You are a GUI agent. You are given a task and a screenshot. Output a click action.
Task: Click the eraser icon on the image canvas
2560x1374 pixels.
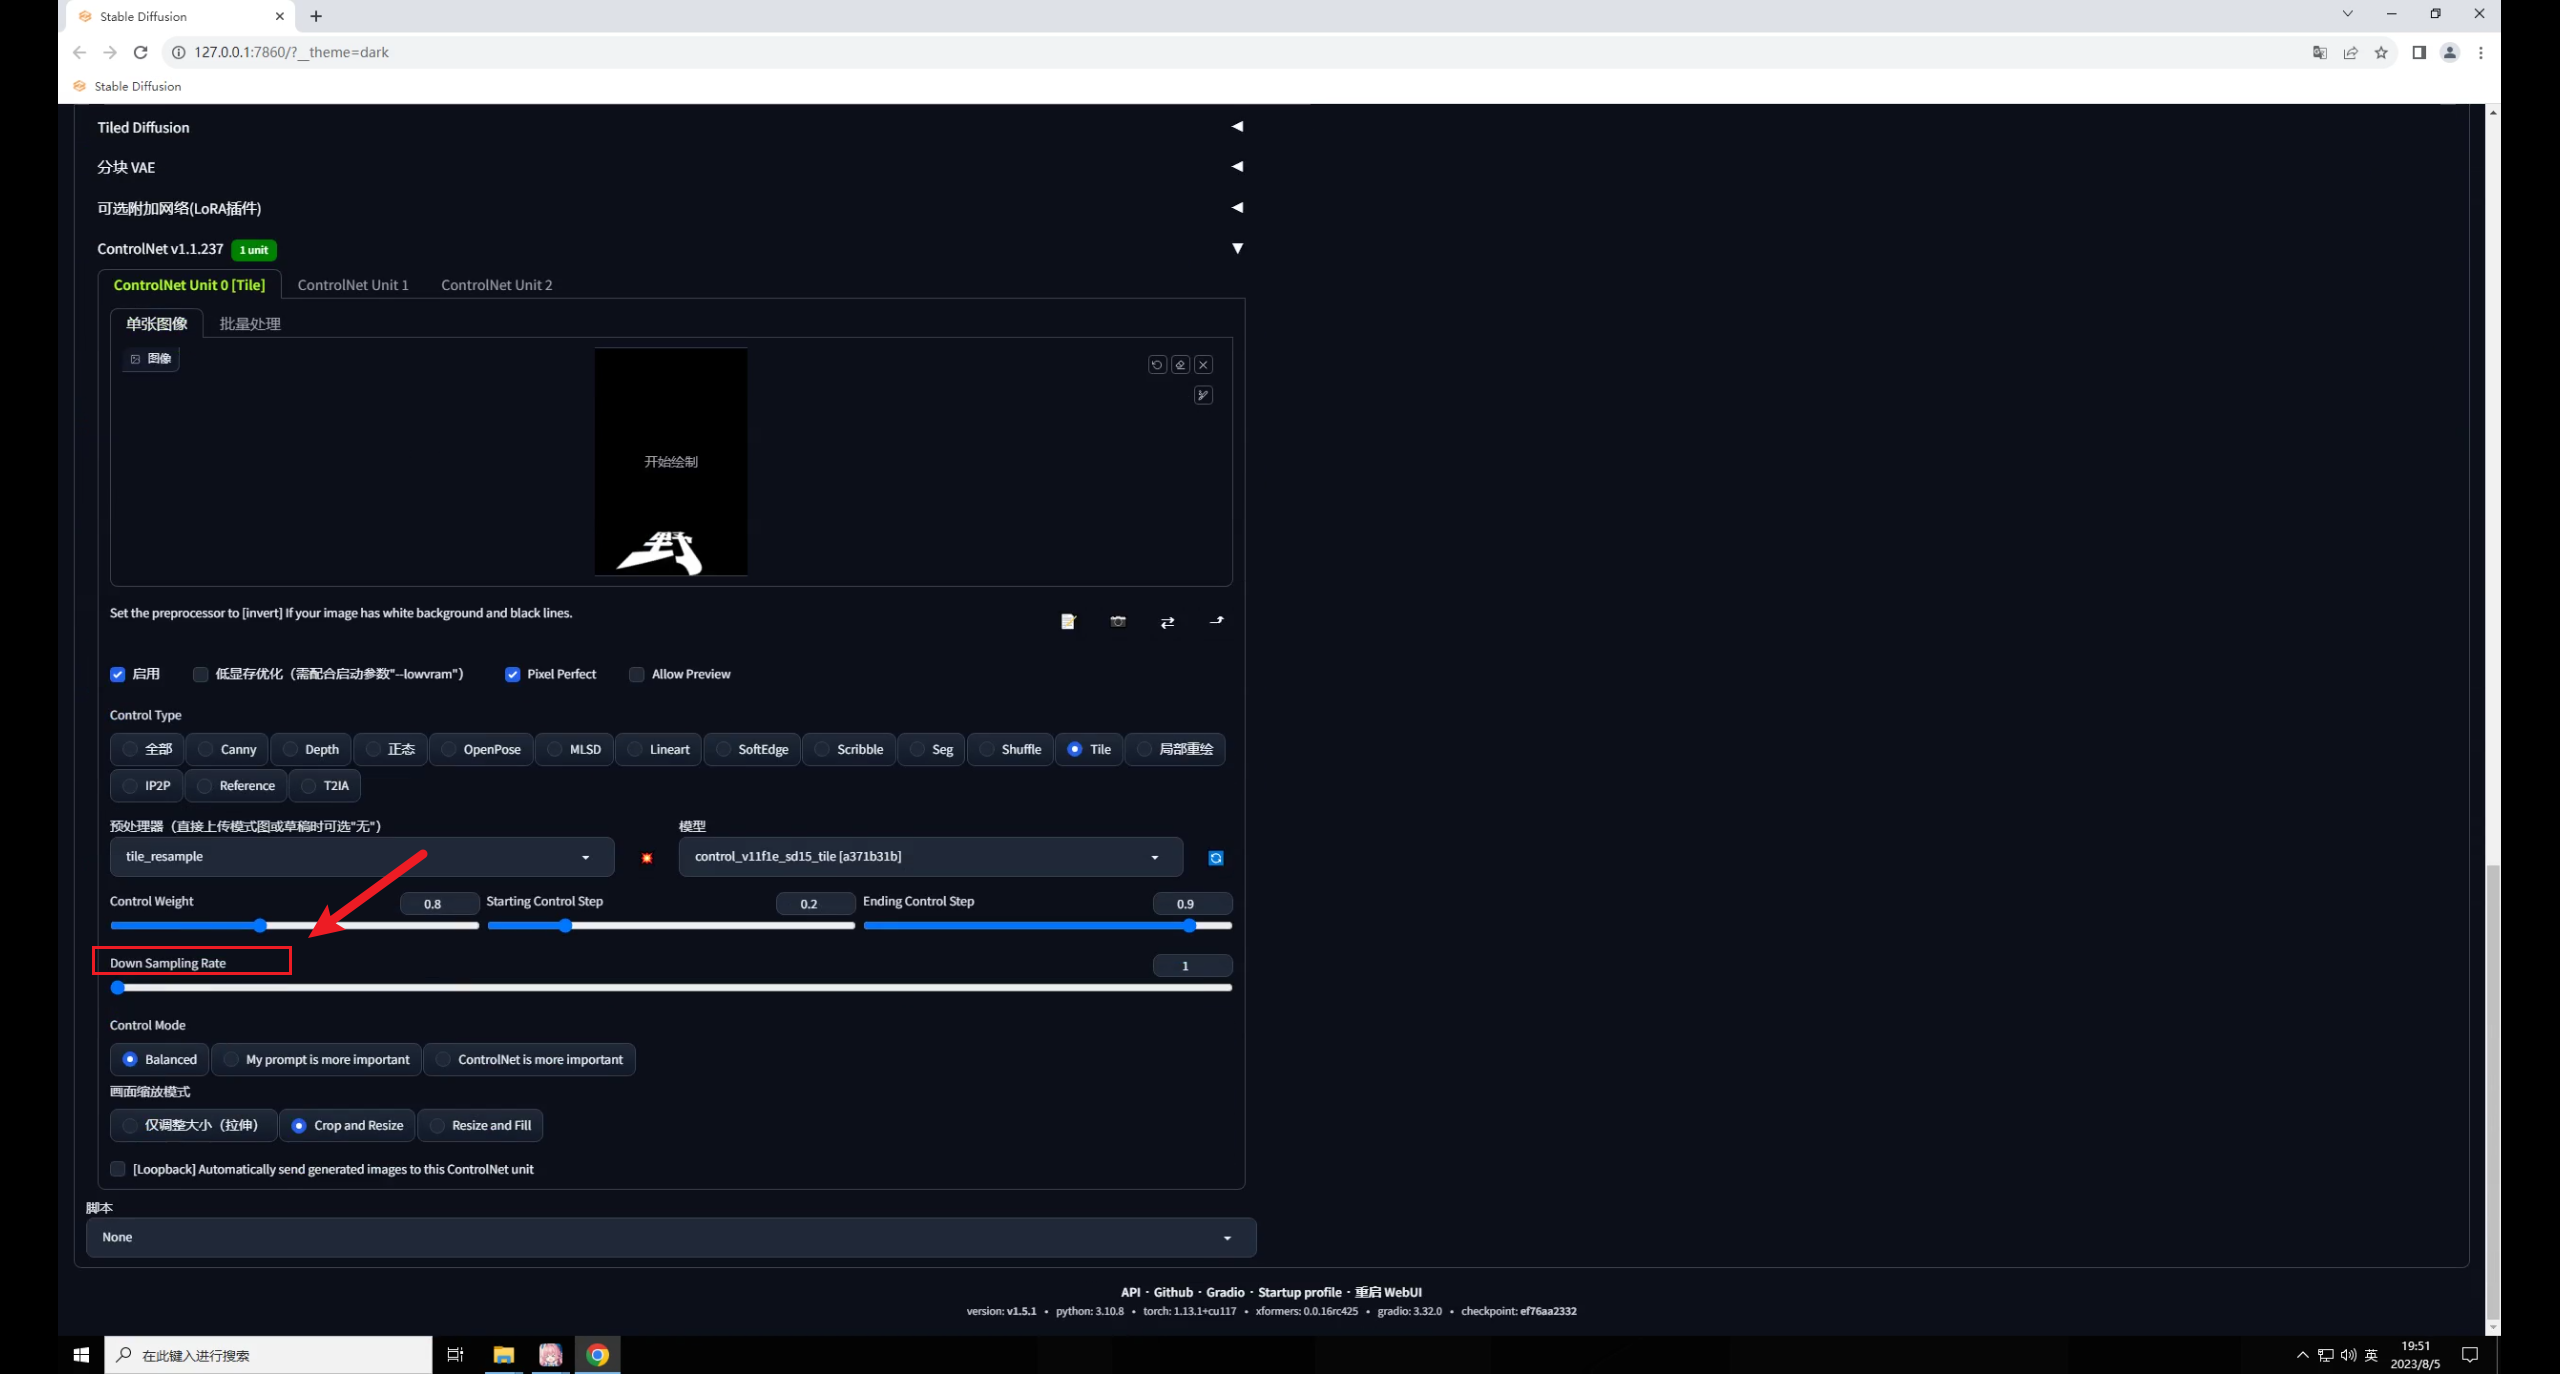coord(1180,365)
